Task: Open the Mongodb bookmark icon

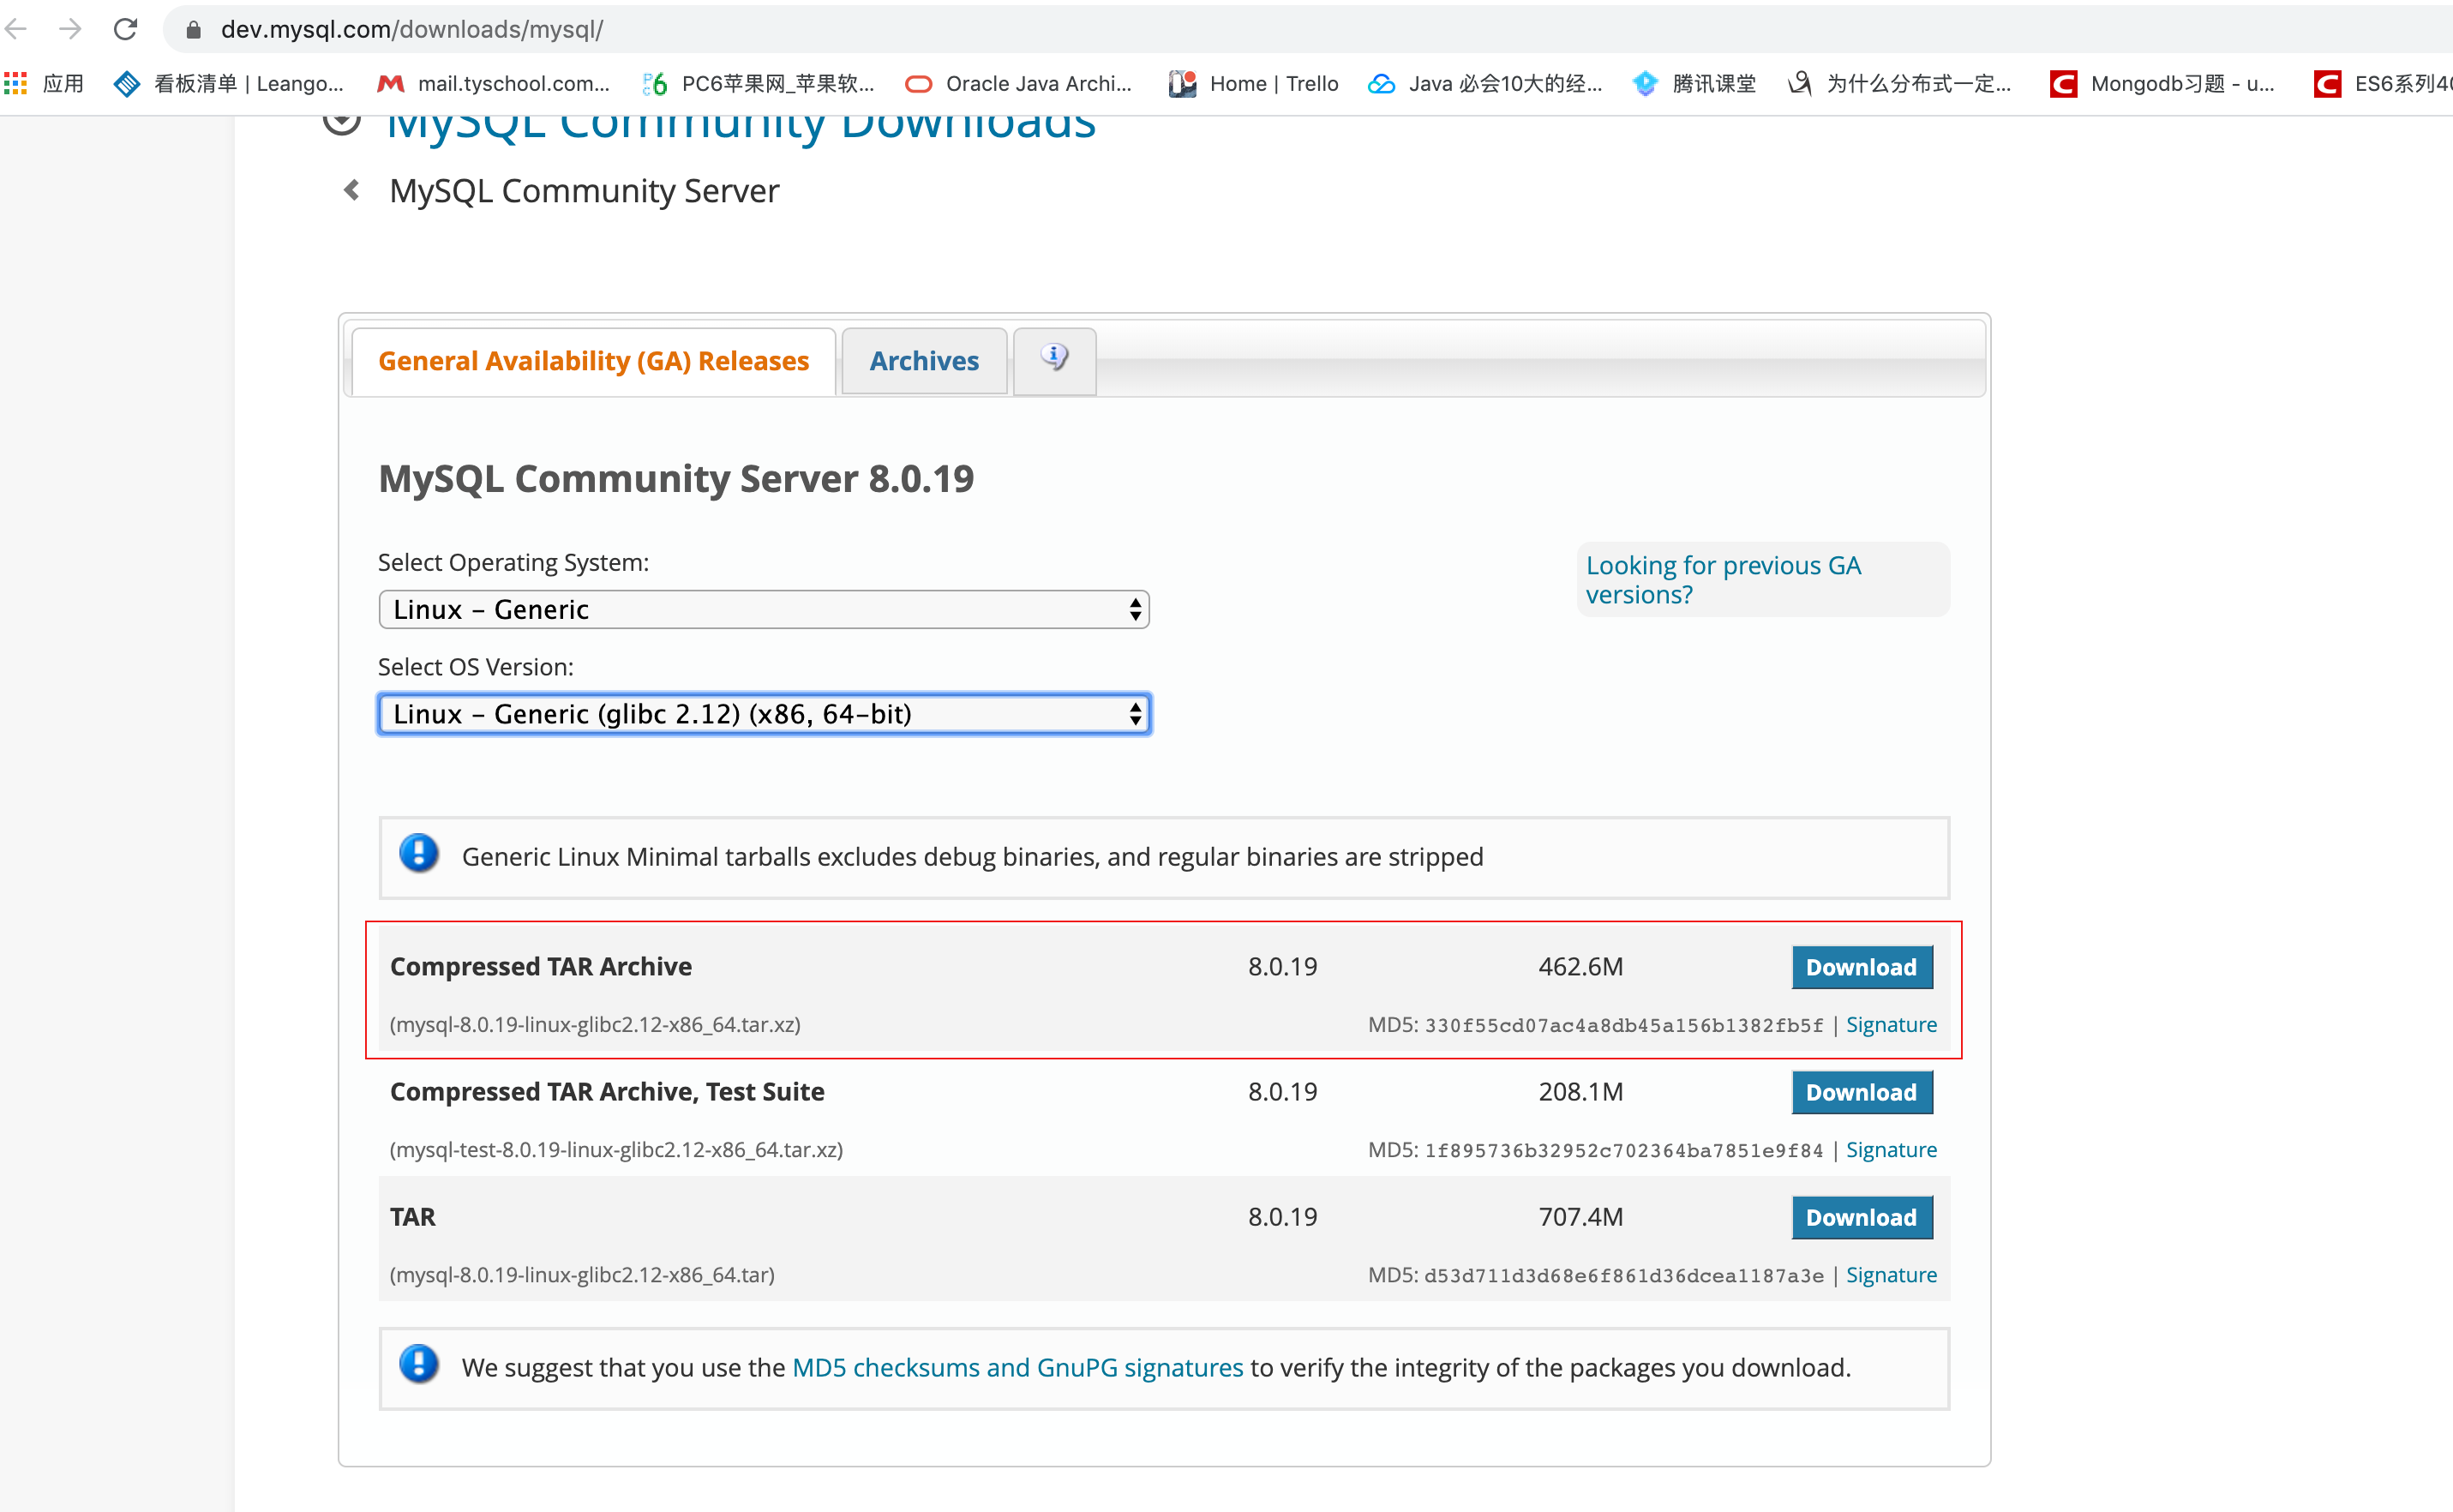Action: 2063,84
